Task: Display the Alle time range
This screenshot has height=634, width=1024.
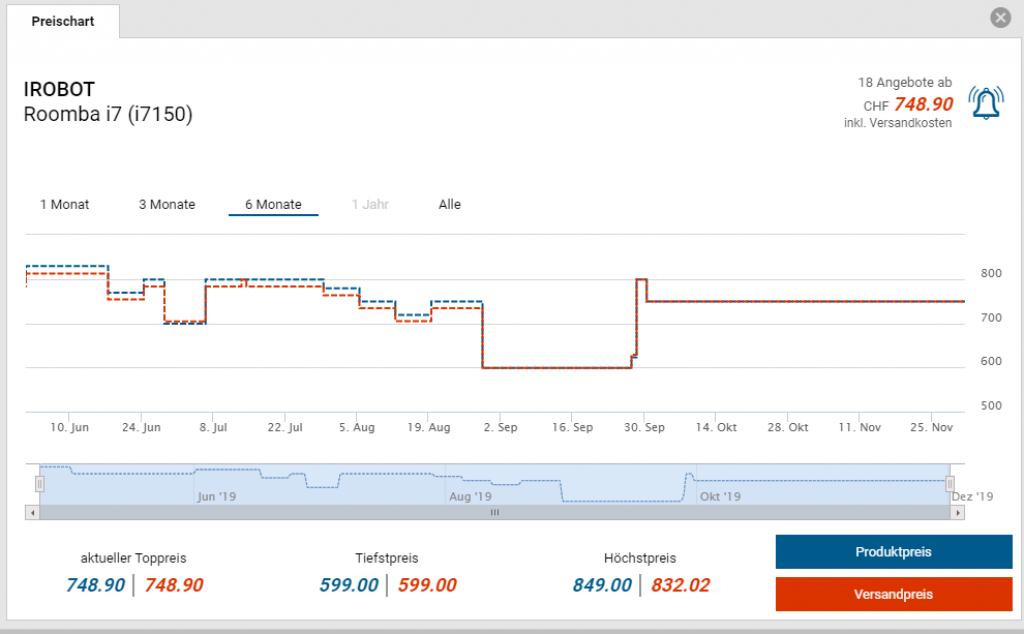Action: [x=450, y=204]
